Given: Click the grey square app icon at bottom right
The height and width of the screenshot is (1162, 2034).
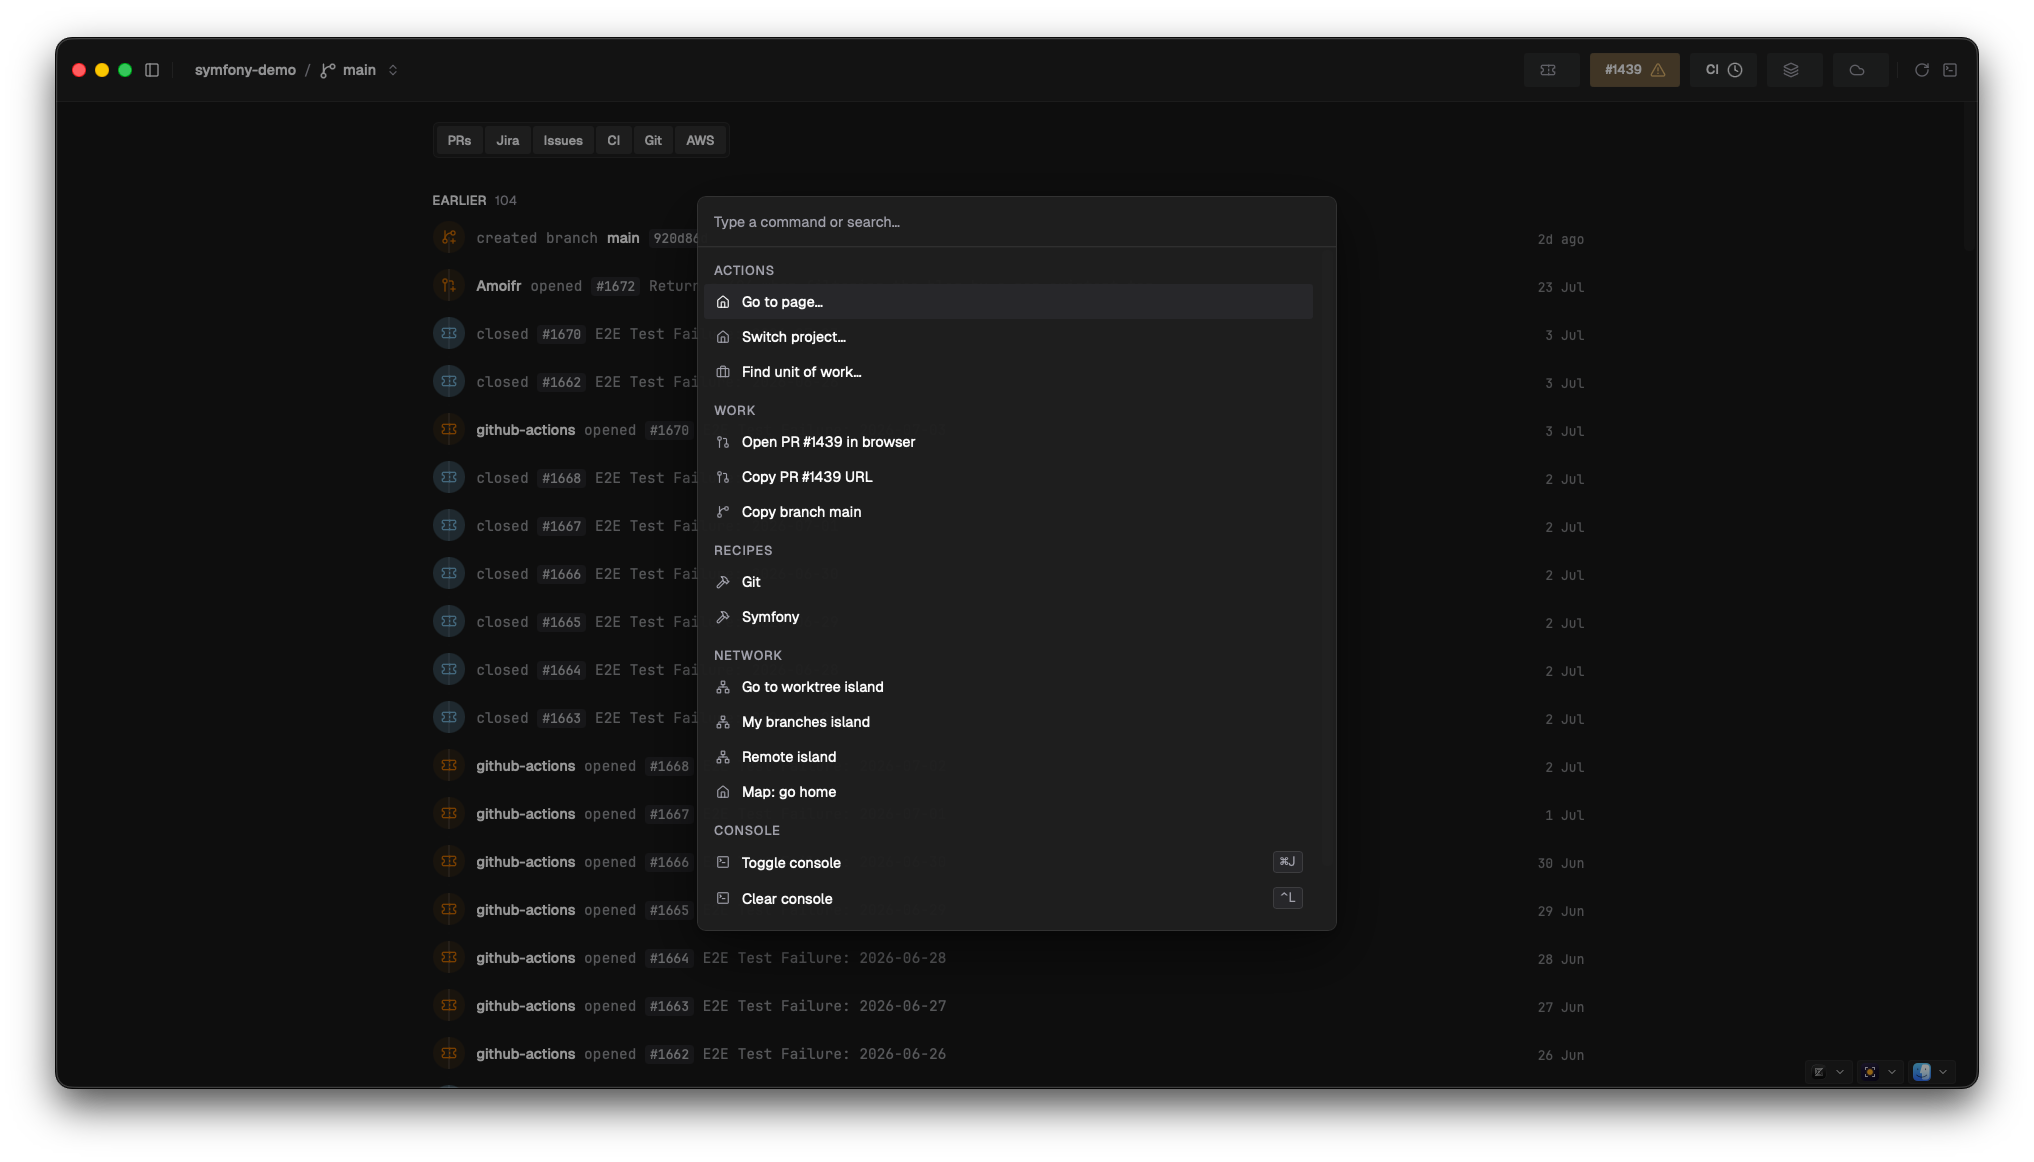Looking at the screenshot, I should tap(1819, 1072).
